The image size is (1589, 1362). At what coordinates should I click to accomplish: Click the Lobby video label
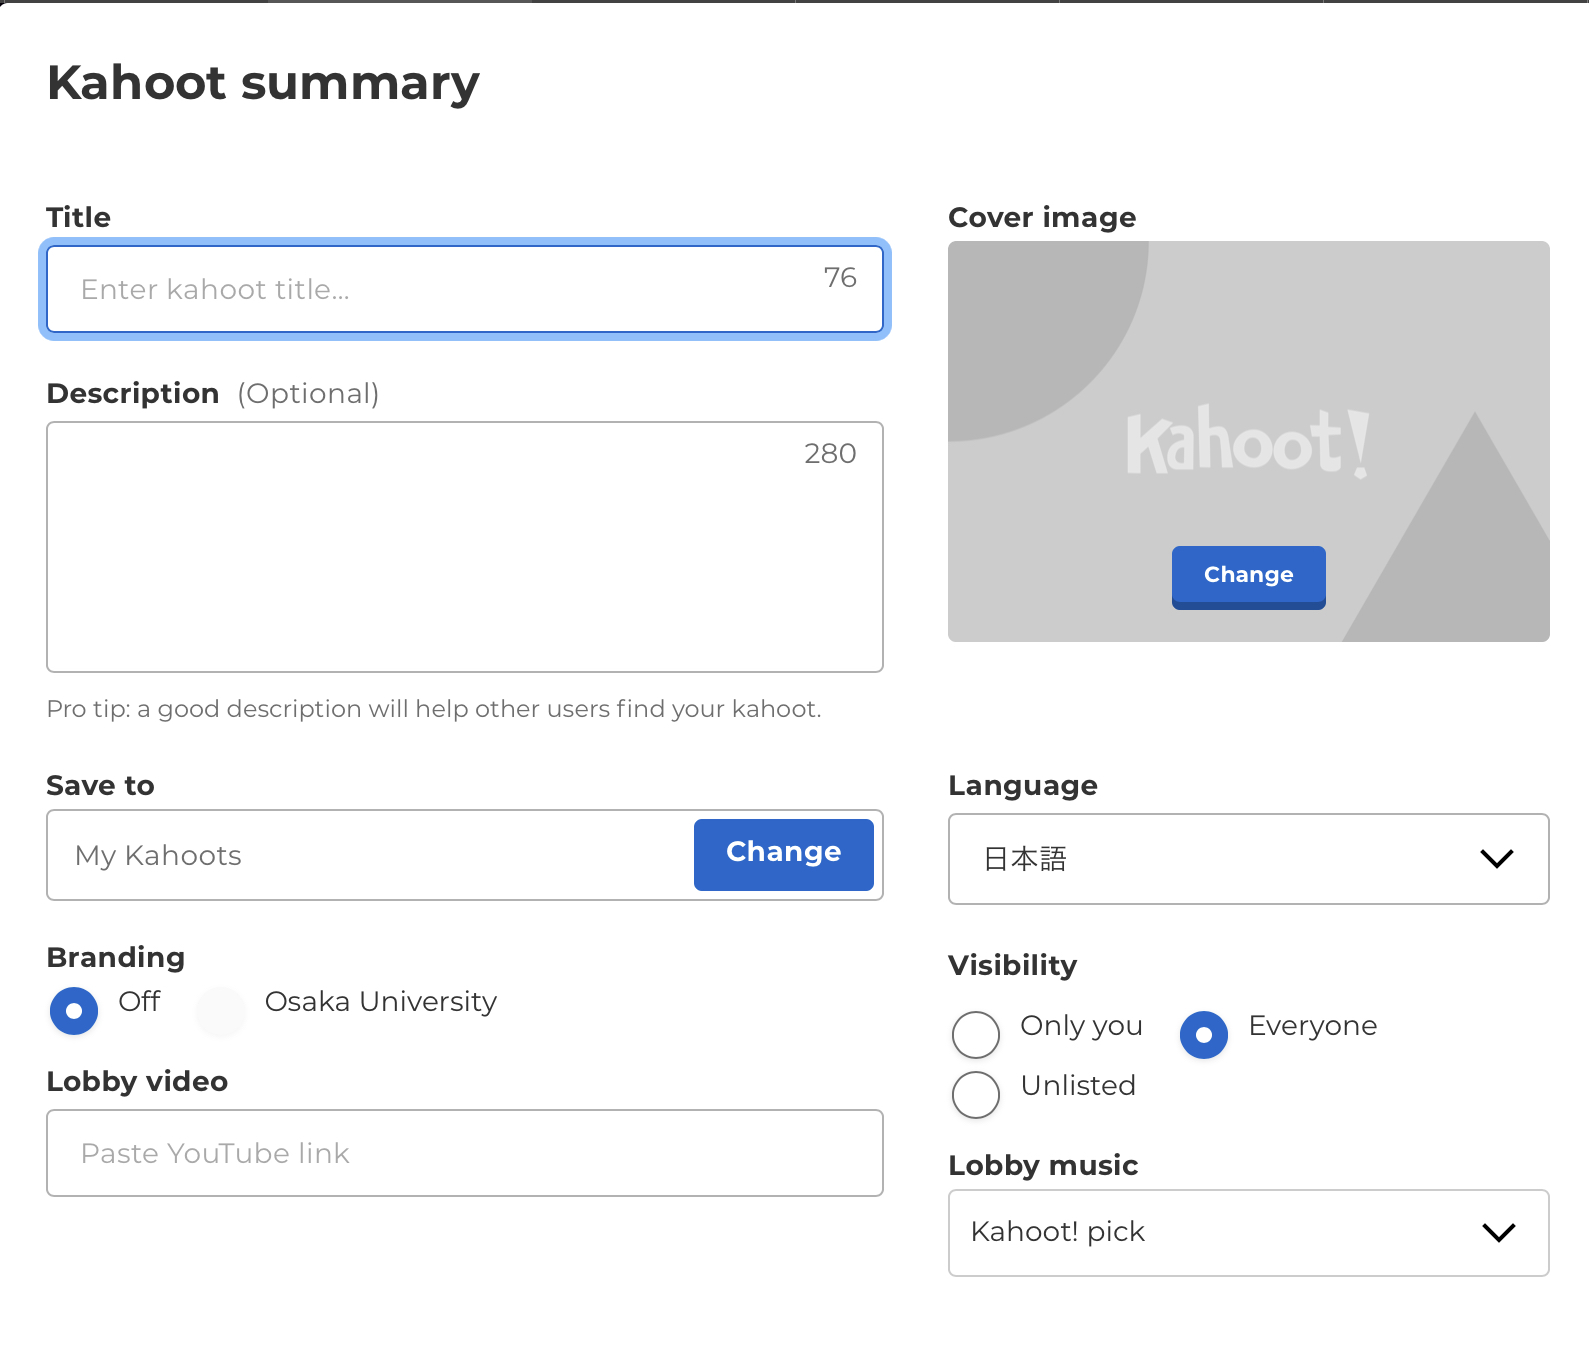point(137,1081)
